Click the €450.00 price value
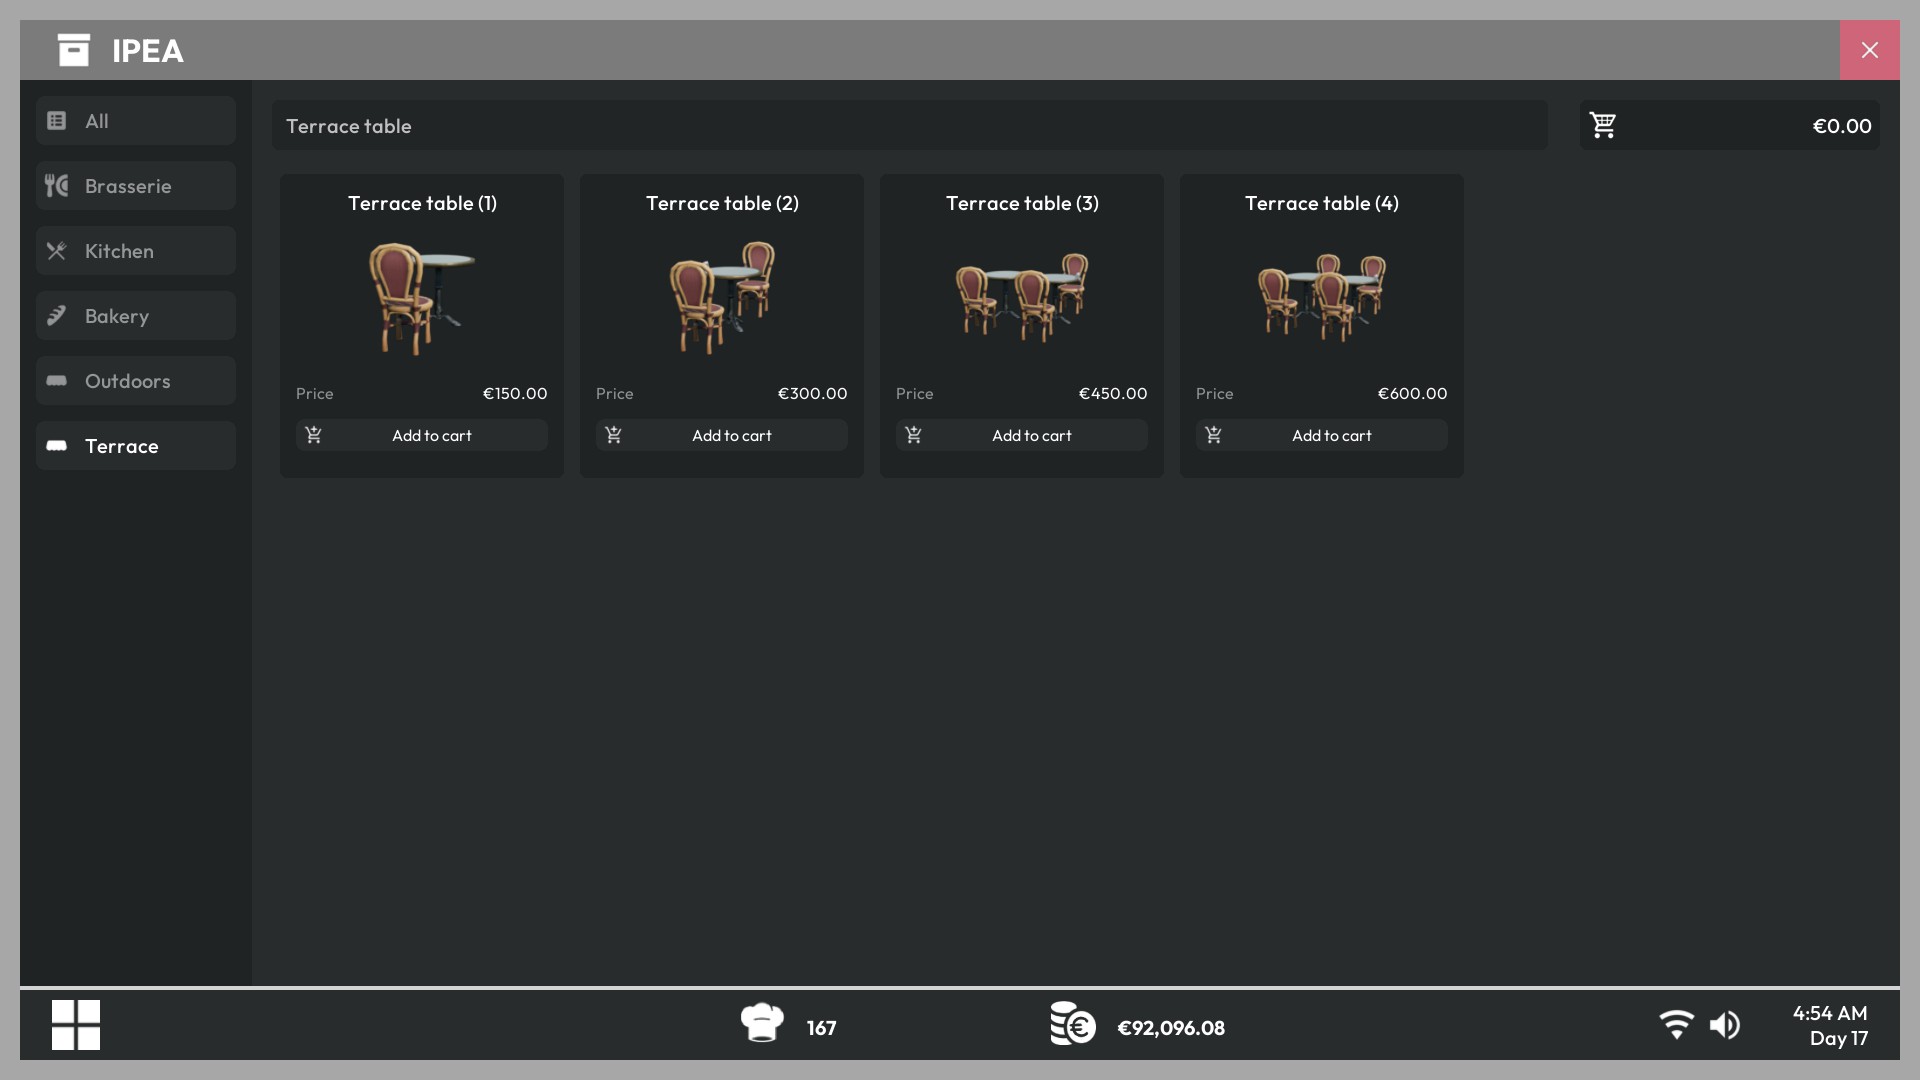Screen dimensions: 1920x1080 pos(1113,393)
